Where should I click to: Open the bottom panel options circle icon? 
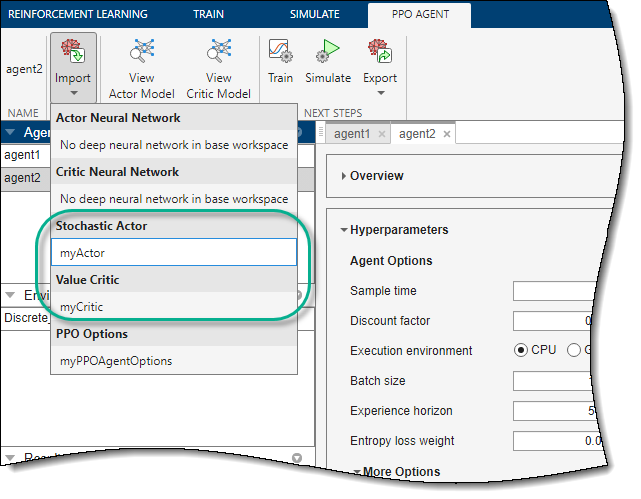(x=297, y=458)
